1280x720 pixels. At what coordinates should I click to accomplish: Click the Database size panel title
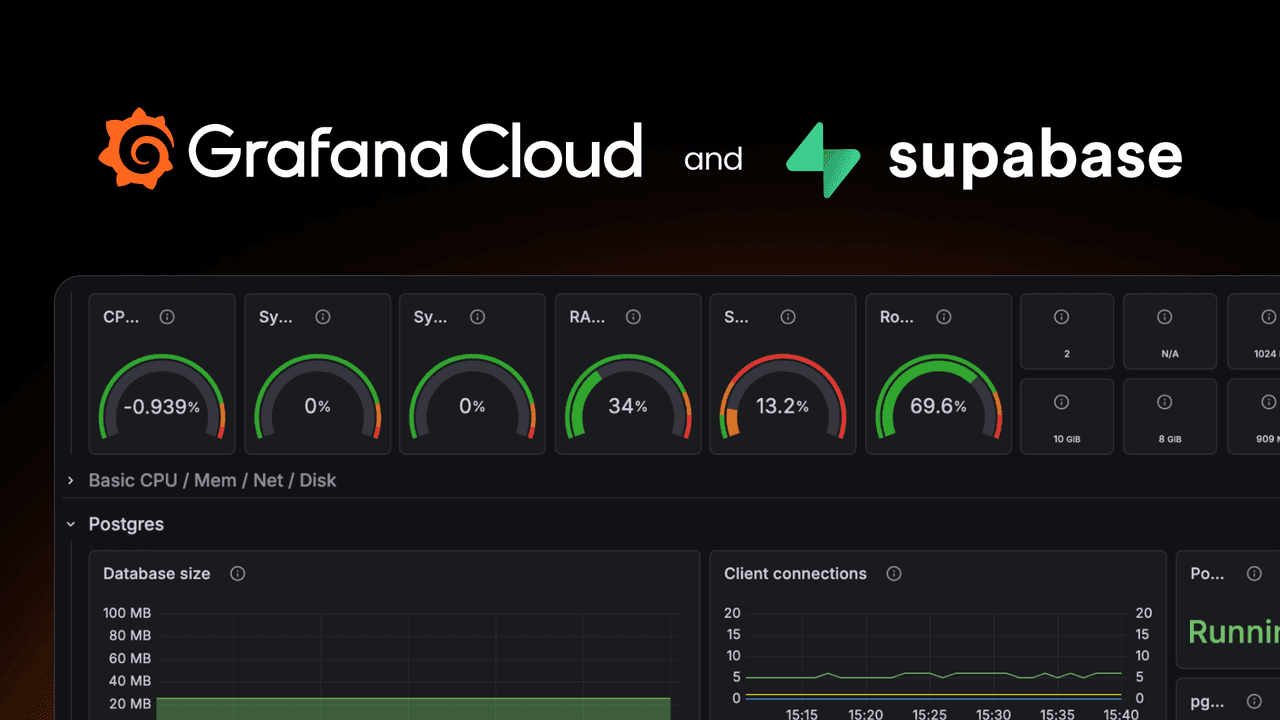157,574
